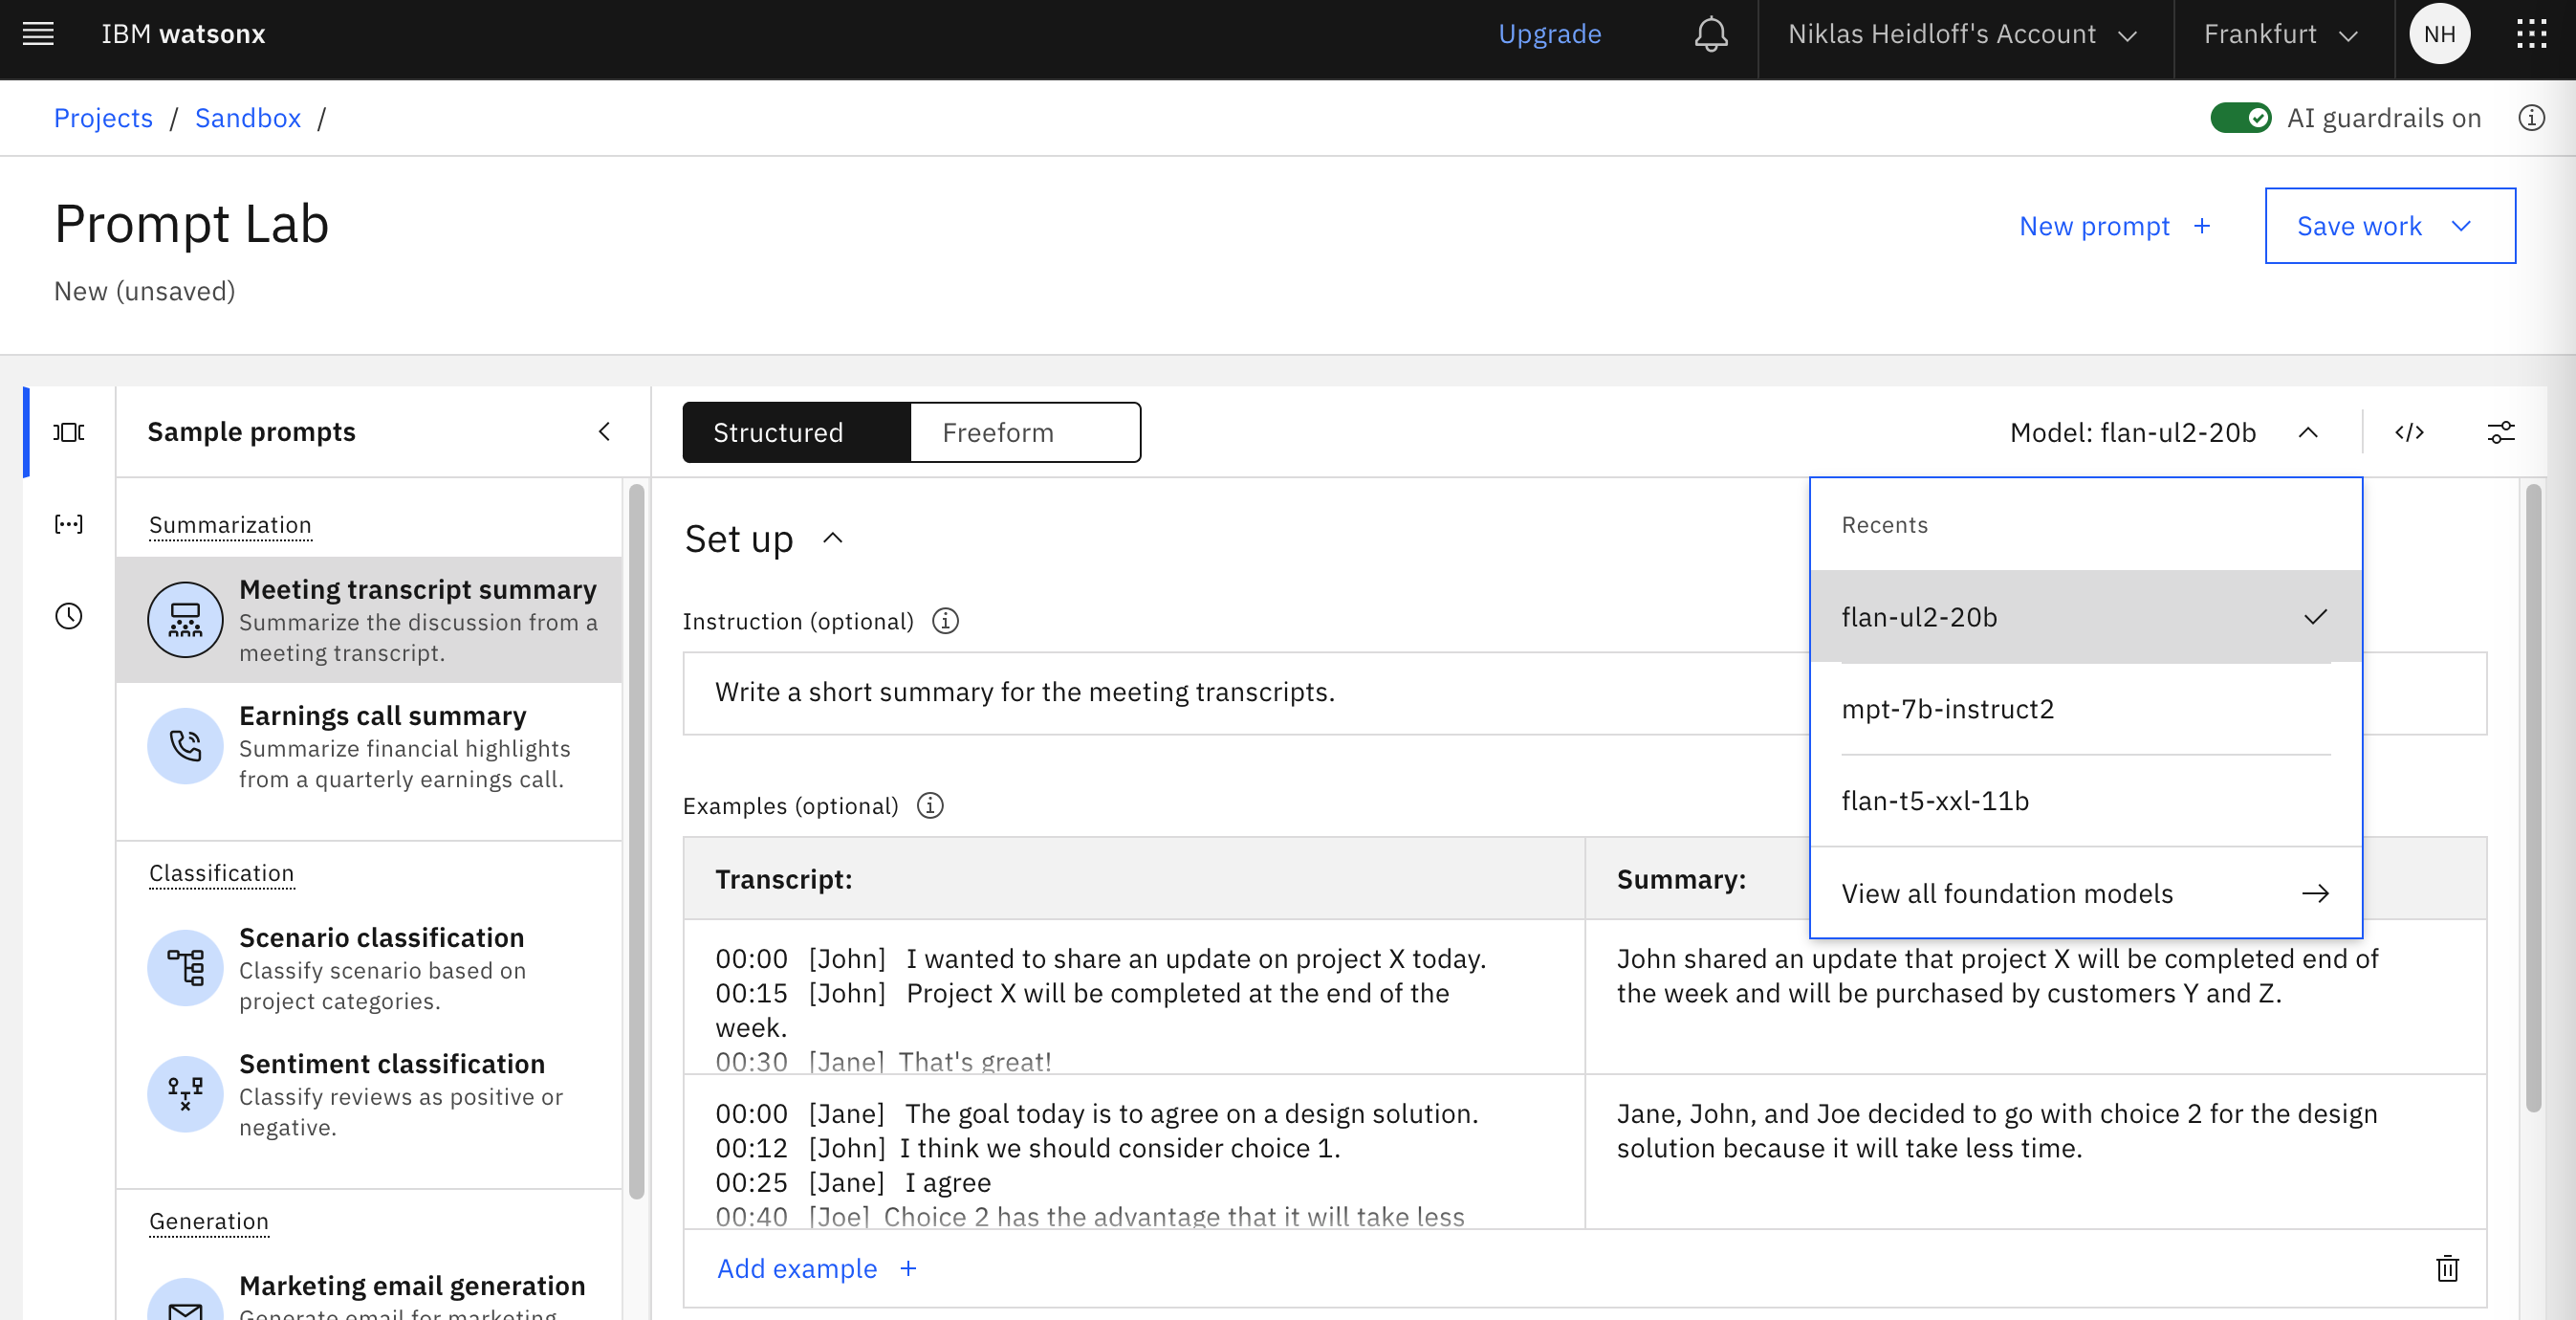This screenshot has height=1320, width=2576.
Task: Click the Meeting transcript summary icon
Action: (185, 620)
